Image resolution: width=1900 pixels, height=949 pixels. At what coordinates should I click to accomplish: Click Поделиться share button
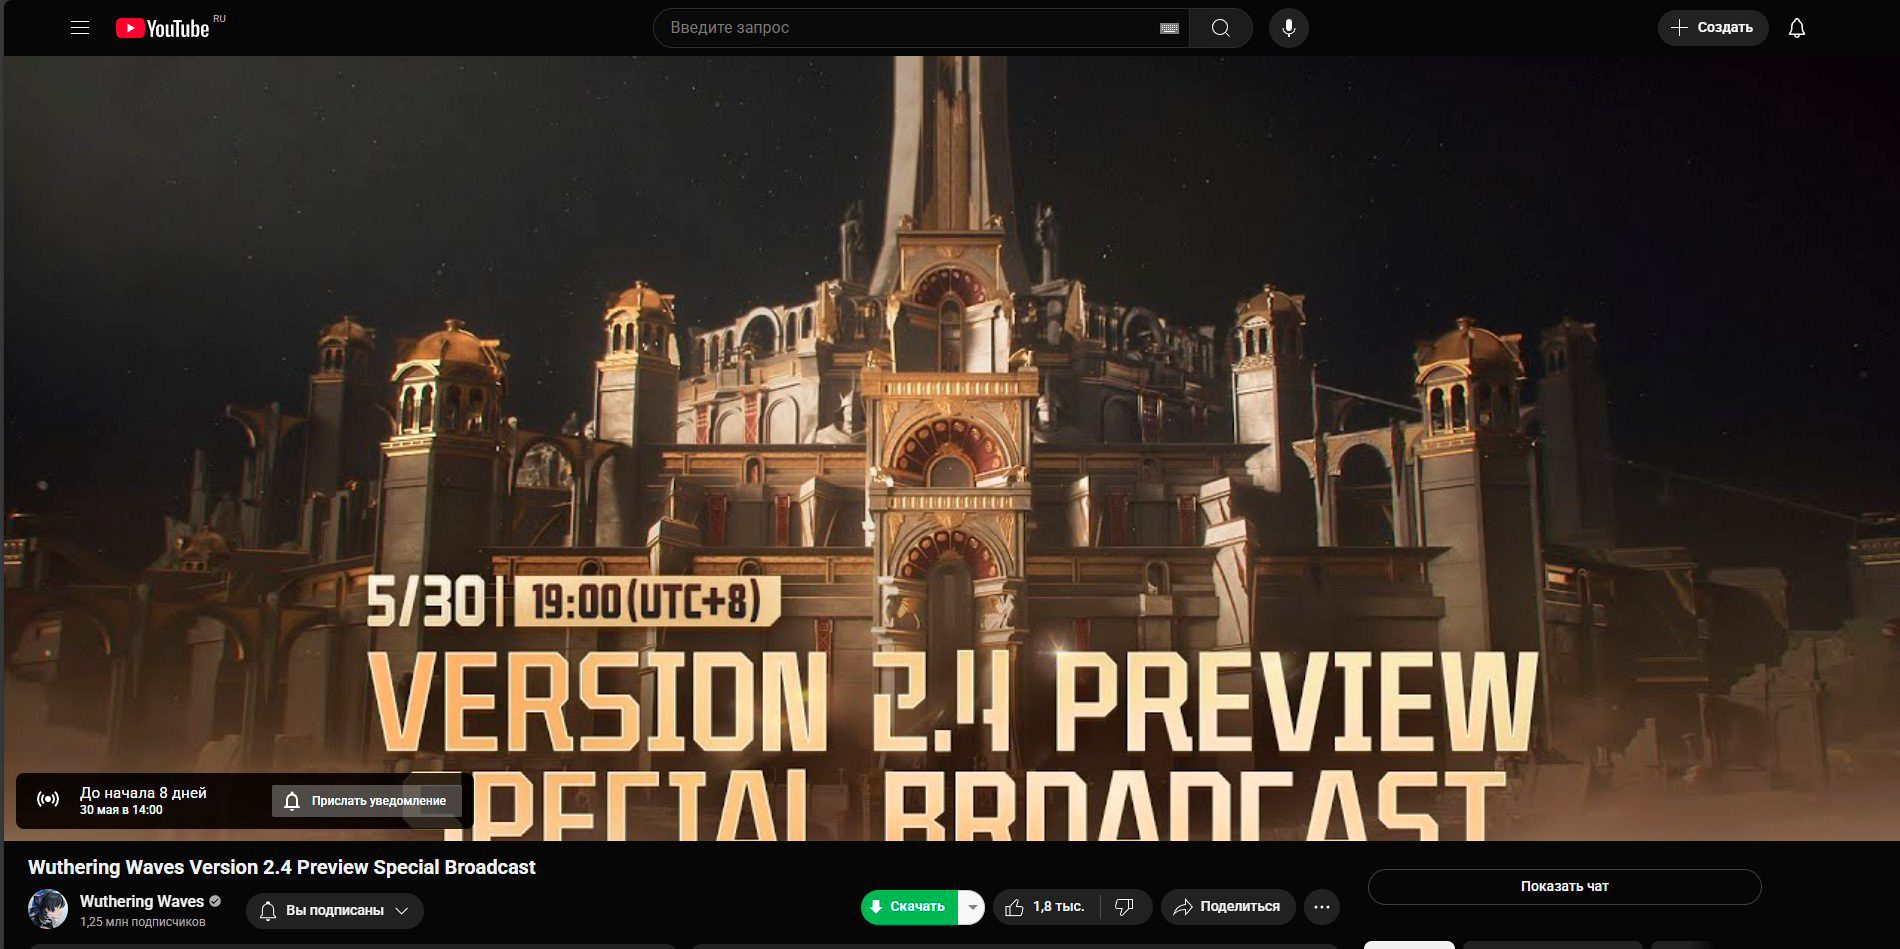(x=1227, y=907)
